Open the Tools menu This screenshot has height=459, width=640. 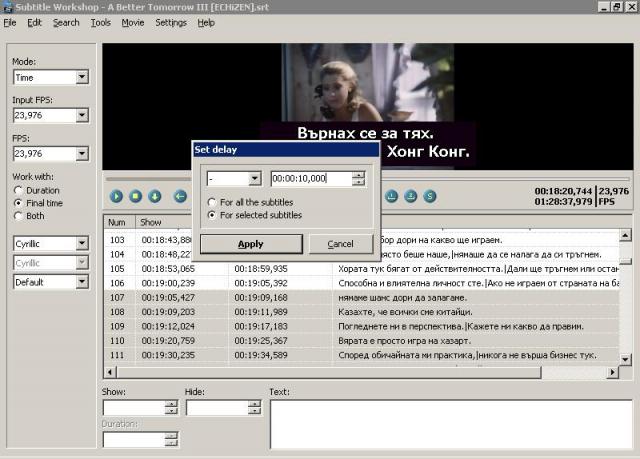coord(100,22)
